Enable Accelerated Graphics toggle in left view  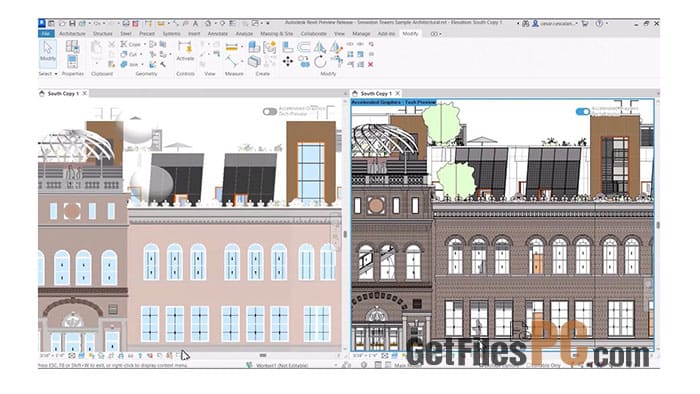pyautogui.click(x=270, y=112)
